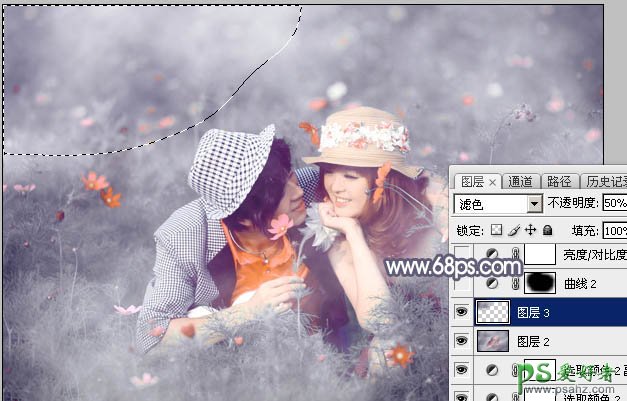This screenshot has height=401, width=627.
Task: Switch to the 路径 tab
Action: tap(560, 181)
